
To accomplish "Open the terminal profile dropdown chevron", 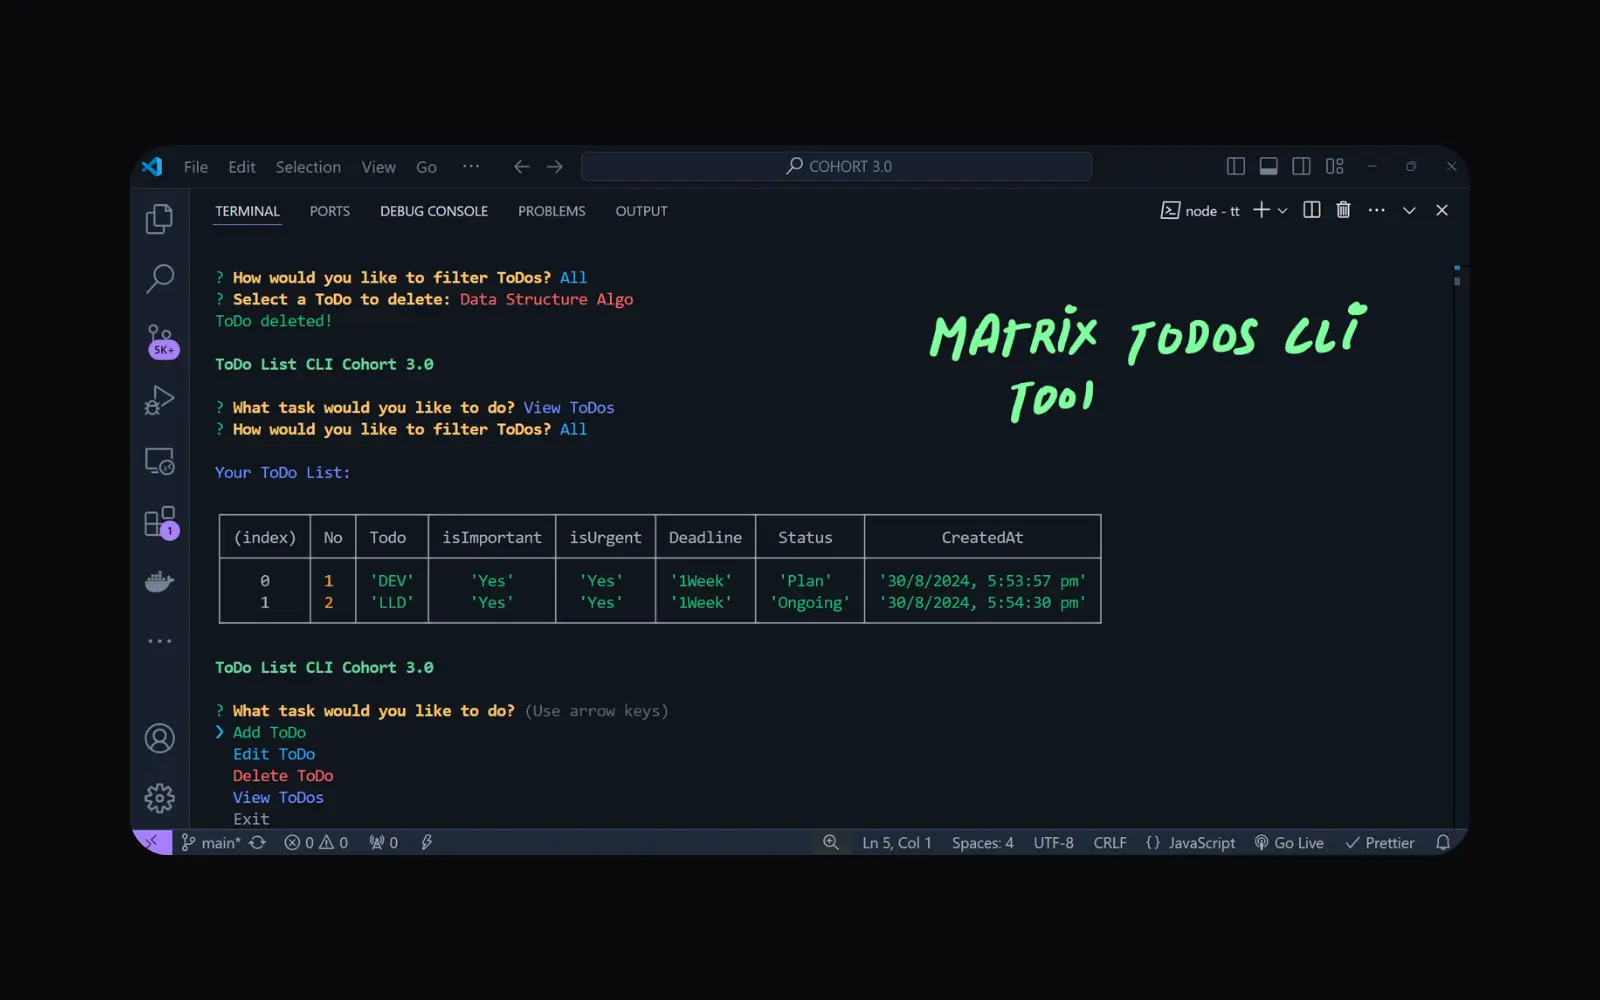I will coord(1283,210).
